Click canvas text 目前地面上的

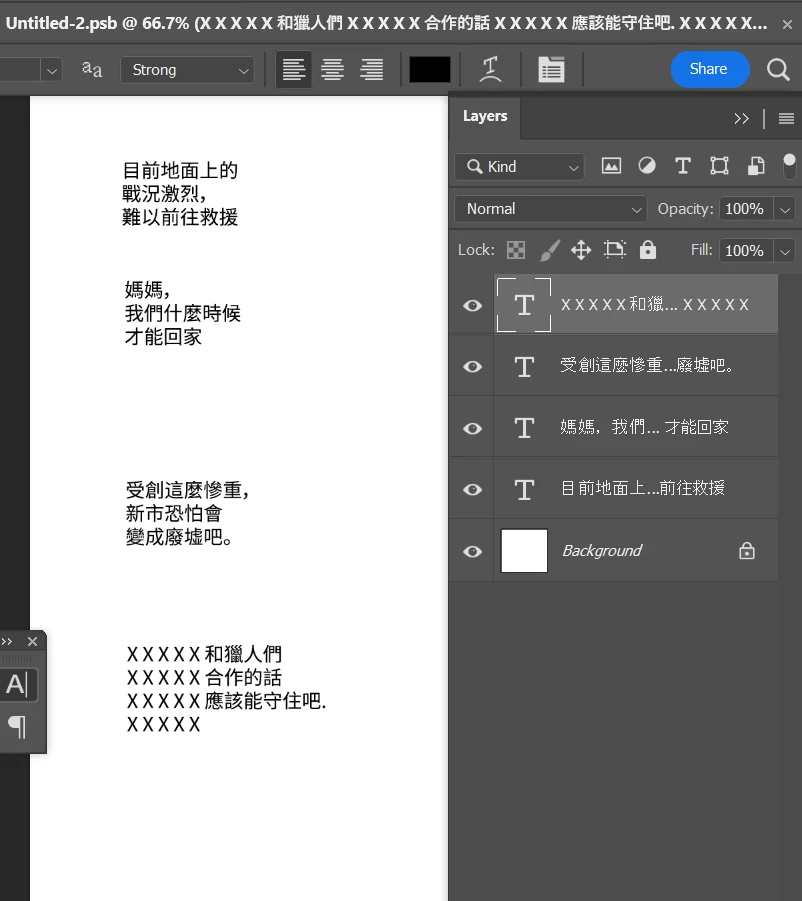[180, 171]
